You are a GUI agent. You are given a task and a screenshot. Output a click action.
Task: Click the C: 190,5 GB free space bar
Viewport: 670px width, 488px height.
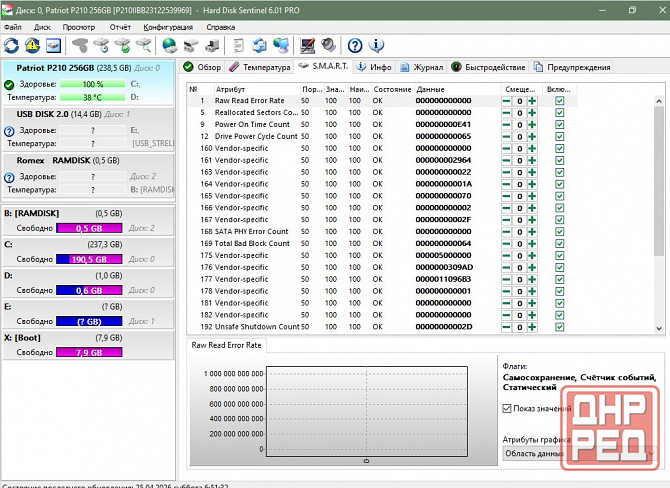tap(89, 259)
